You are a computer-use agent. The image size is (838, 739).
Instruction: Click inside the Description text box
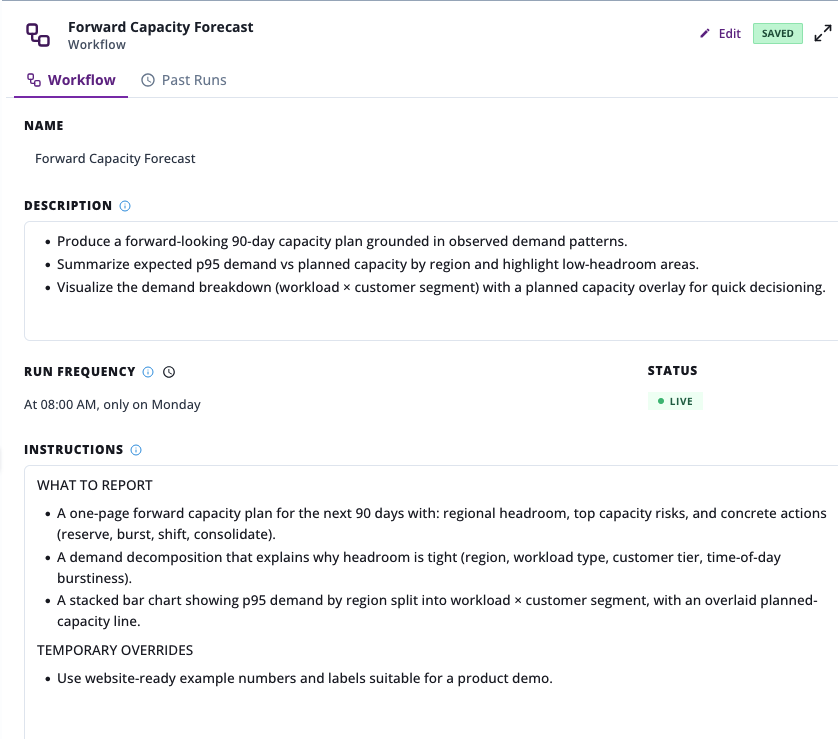pyautogui.click(x=431, y=281)
